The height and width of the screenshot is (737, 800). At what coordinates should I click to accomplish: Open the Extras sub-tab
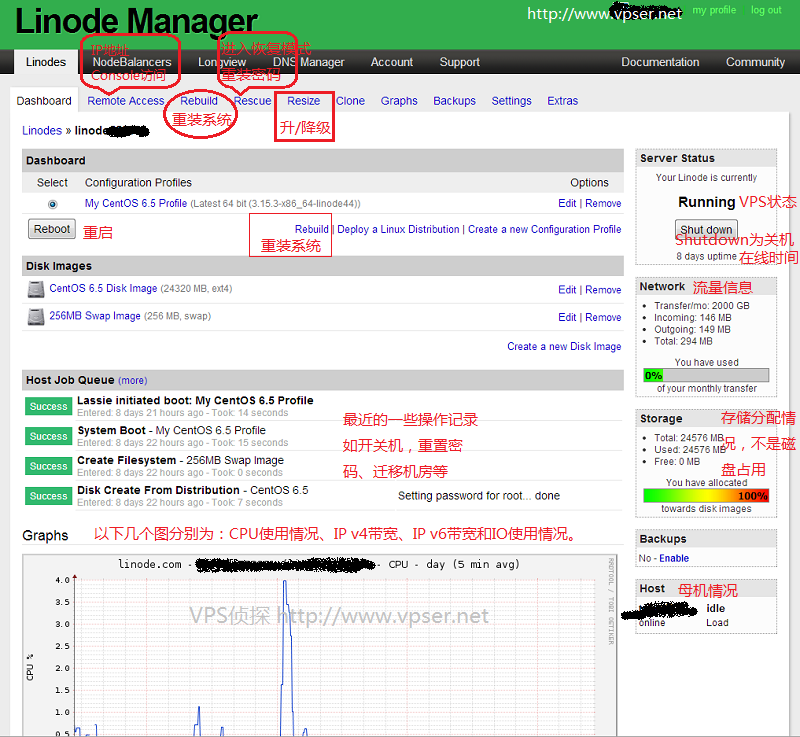point(562,101)
